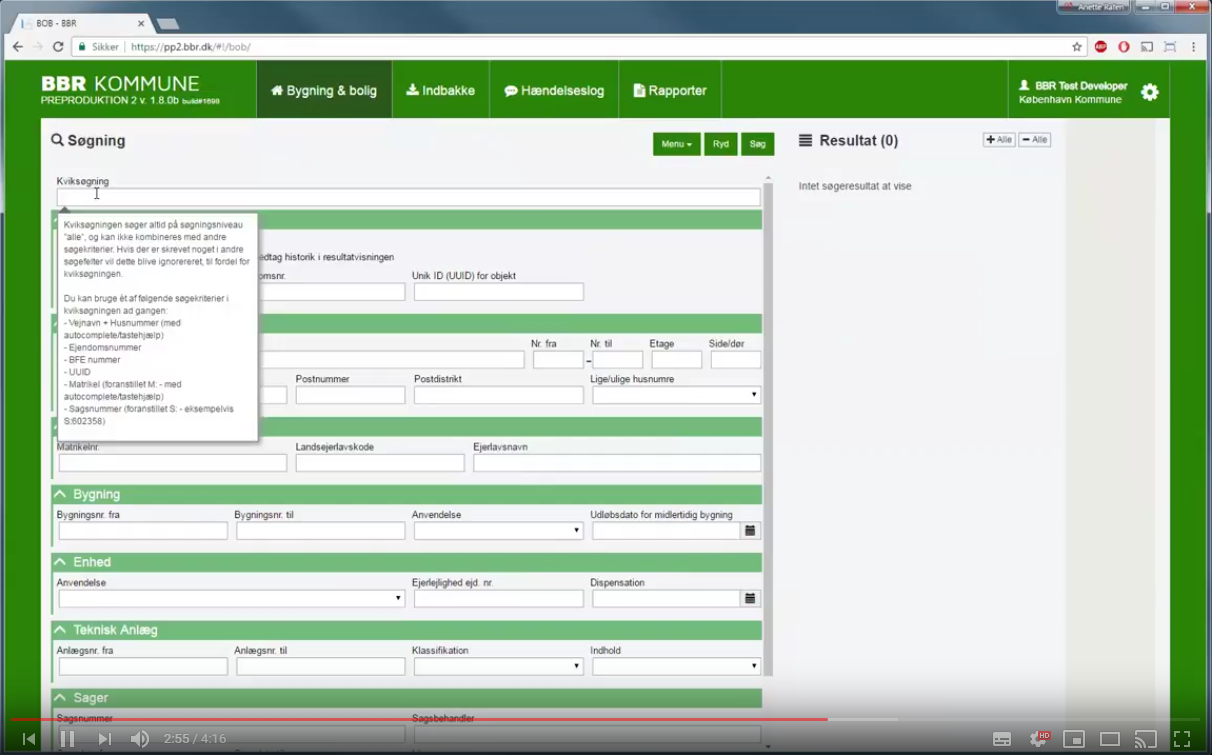Click the Adblock Plus extension icon

(x=1101, y=47)
